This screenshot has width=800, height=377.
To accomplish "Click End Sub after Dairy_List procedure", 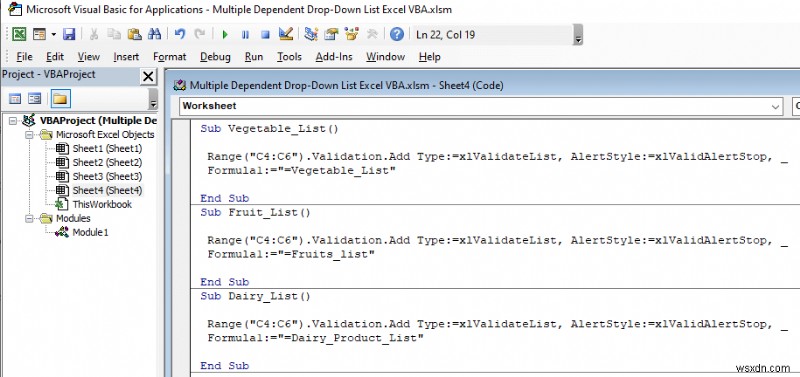I will [224, 366].
